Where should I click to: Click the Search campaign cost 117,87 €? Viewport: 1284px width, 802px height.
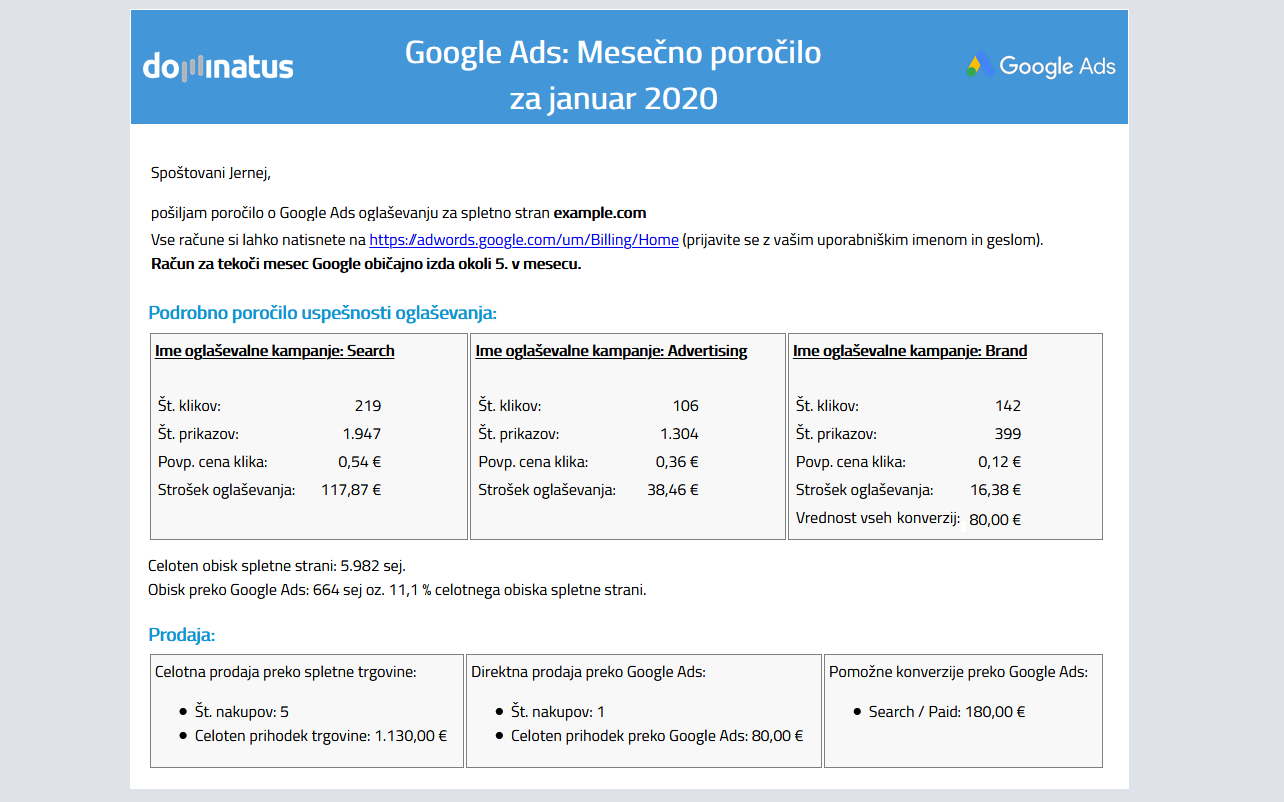click(x=350, y=490)
